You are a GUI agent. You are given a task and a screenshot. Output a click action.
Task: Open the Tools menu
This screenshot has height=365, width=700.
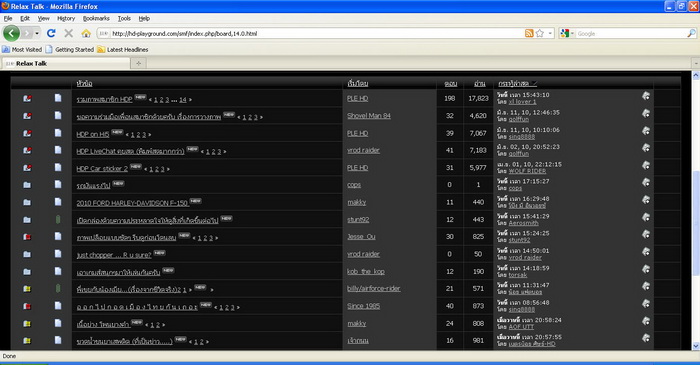click(x=124, y=18)
